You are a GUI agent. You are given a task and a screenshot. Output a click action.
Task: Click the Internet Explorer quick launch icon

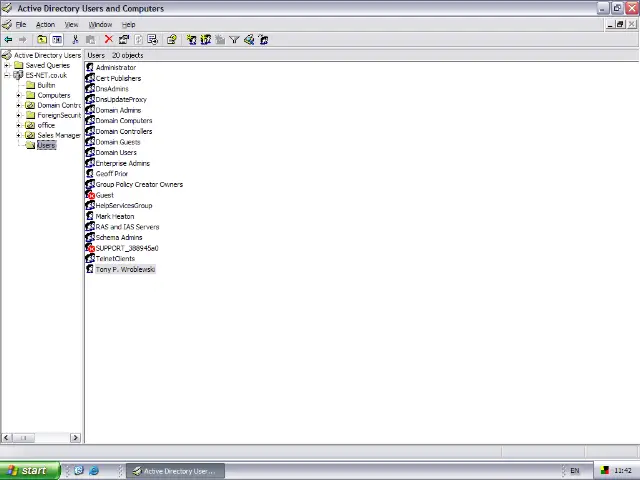click(x=94, y=471)
